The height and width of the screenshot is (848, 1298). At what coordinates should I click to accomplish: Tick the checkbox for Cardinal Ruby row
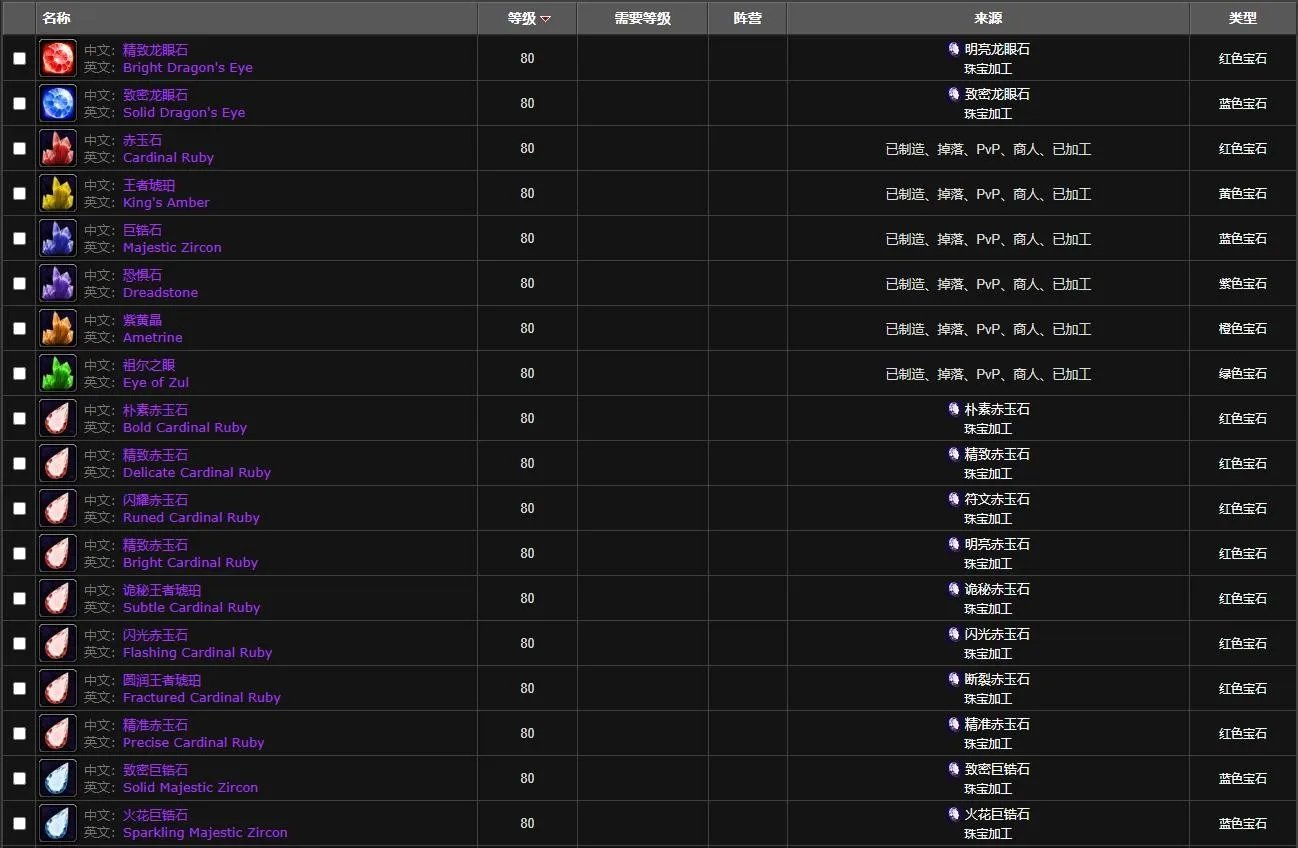19,148
